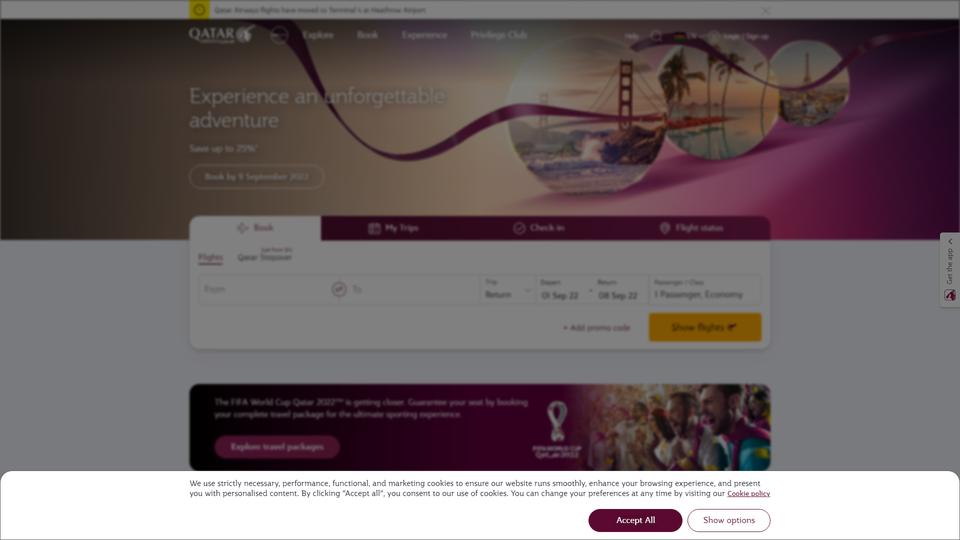Open the Passenger / Class selector
The width and height of the screenshot is (960, 540).
coord(705,289)
